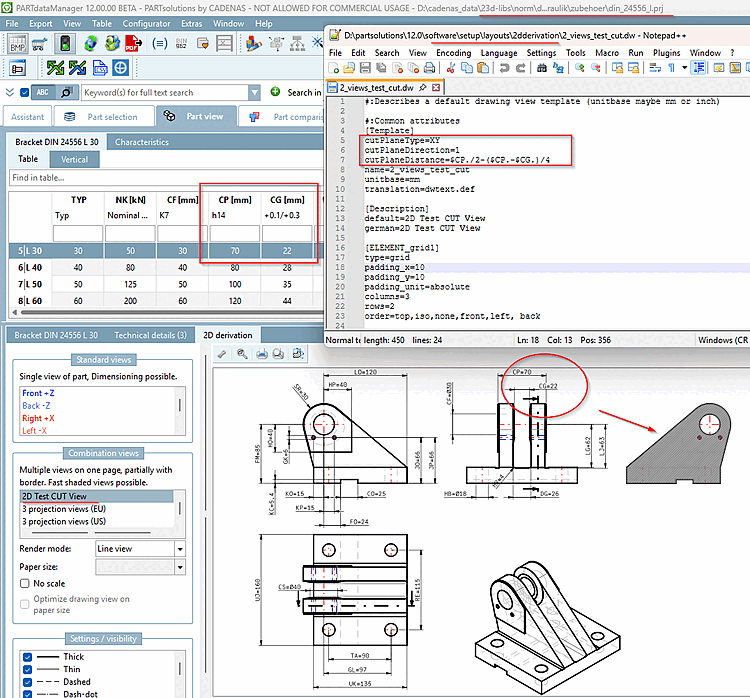Image resolution: width=750 pixels, height=698 pixels.
Task: Select Front +Z standard view
Action: [x=38, y=393]
